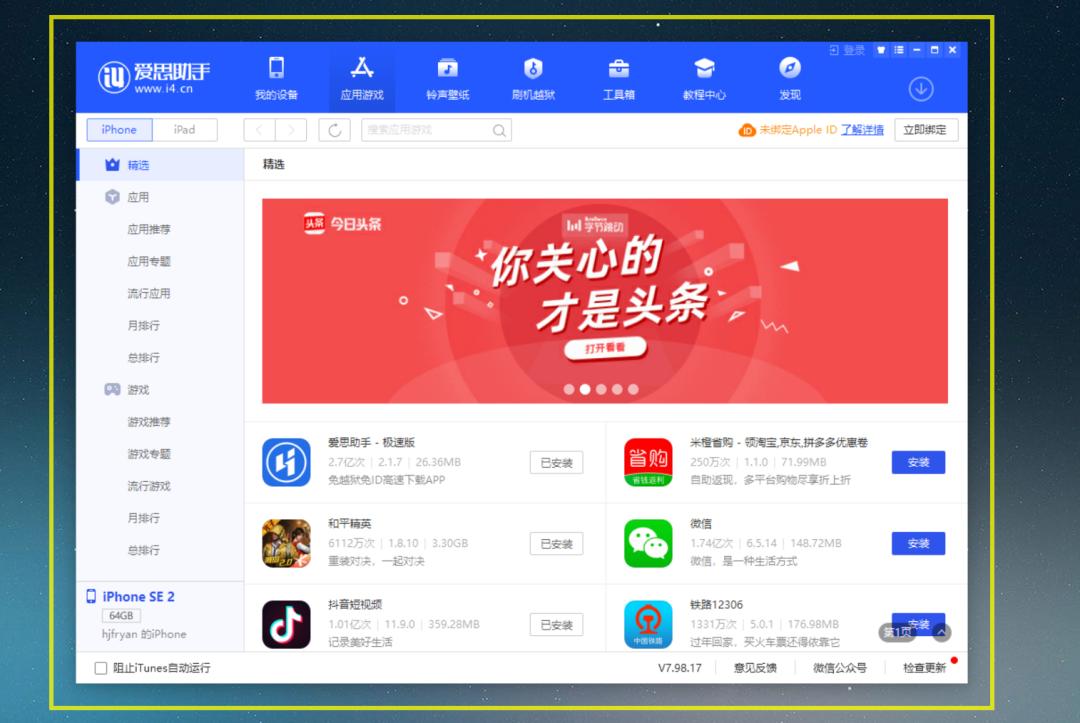
Task: Click 意见反馈 in status bar
Action: pyautogui.click(x=755, y=668)
